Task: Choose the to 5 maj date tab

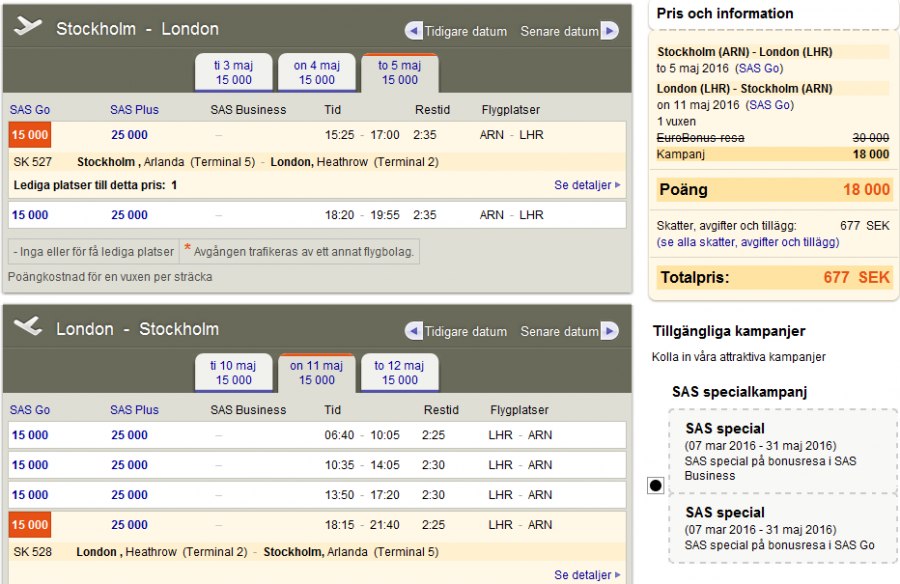Action: point(399,72)
